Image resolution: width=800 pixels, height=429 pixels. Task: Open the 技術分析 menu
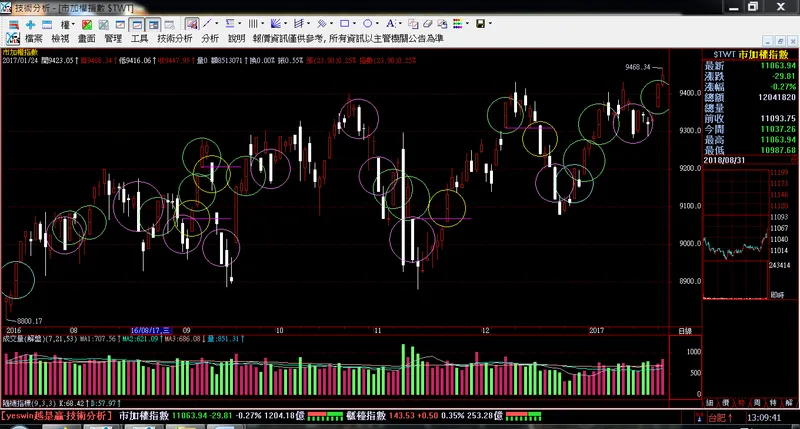pos(175,38)
